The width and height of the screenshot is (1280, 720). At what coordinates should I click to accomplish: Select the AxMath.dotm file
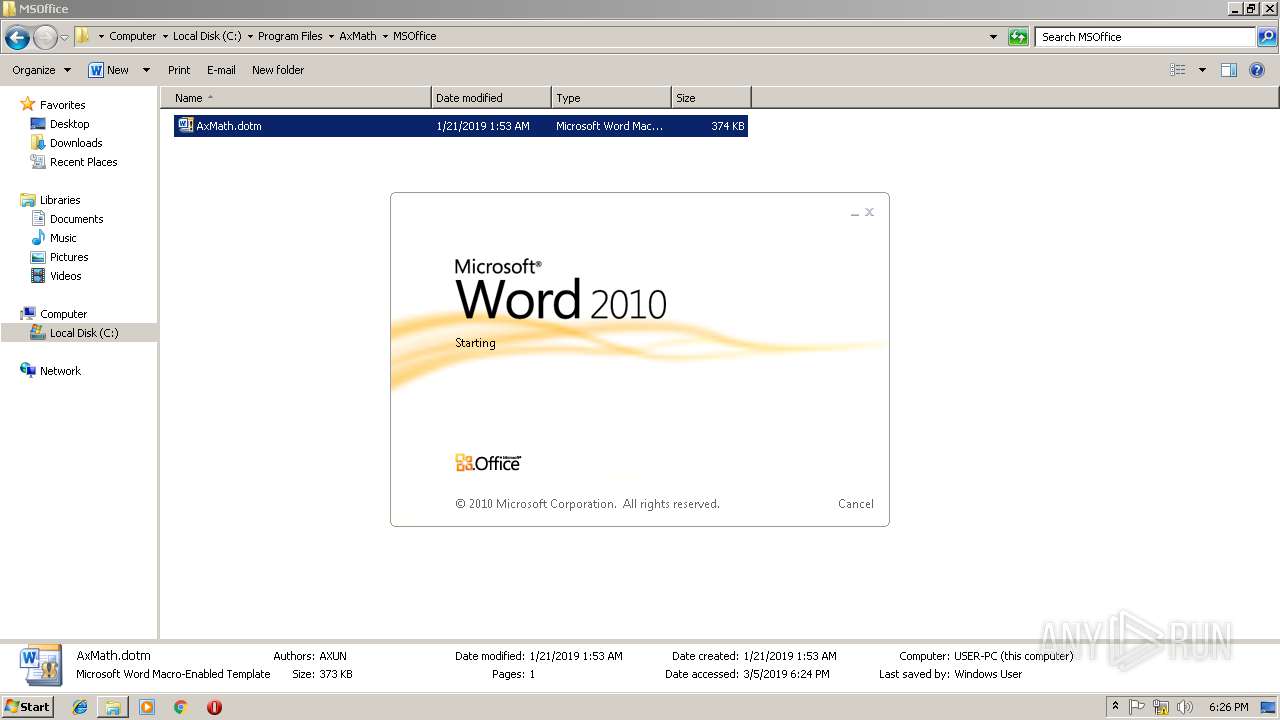(461, 126)
